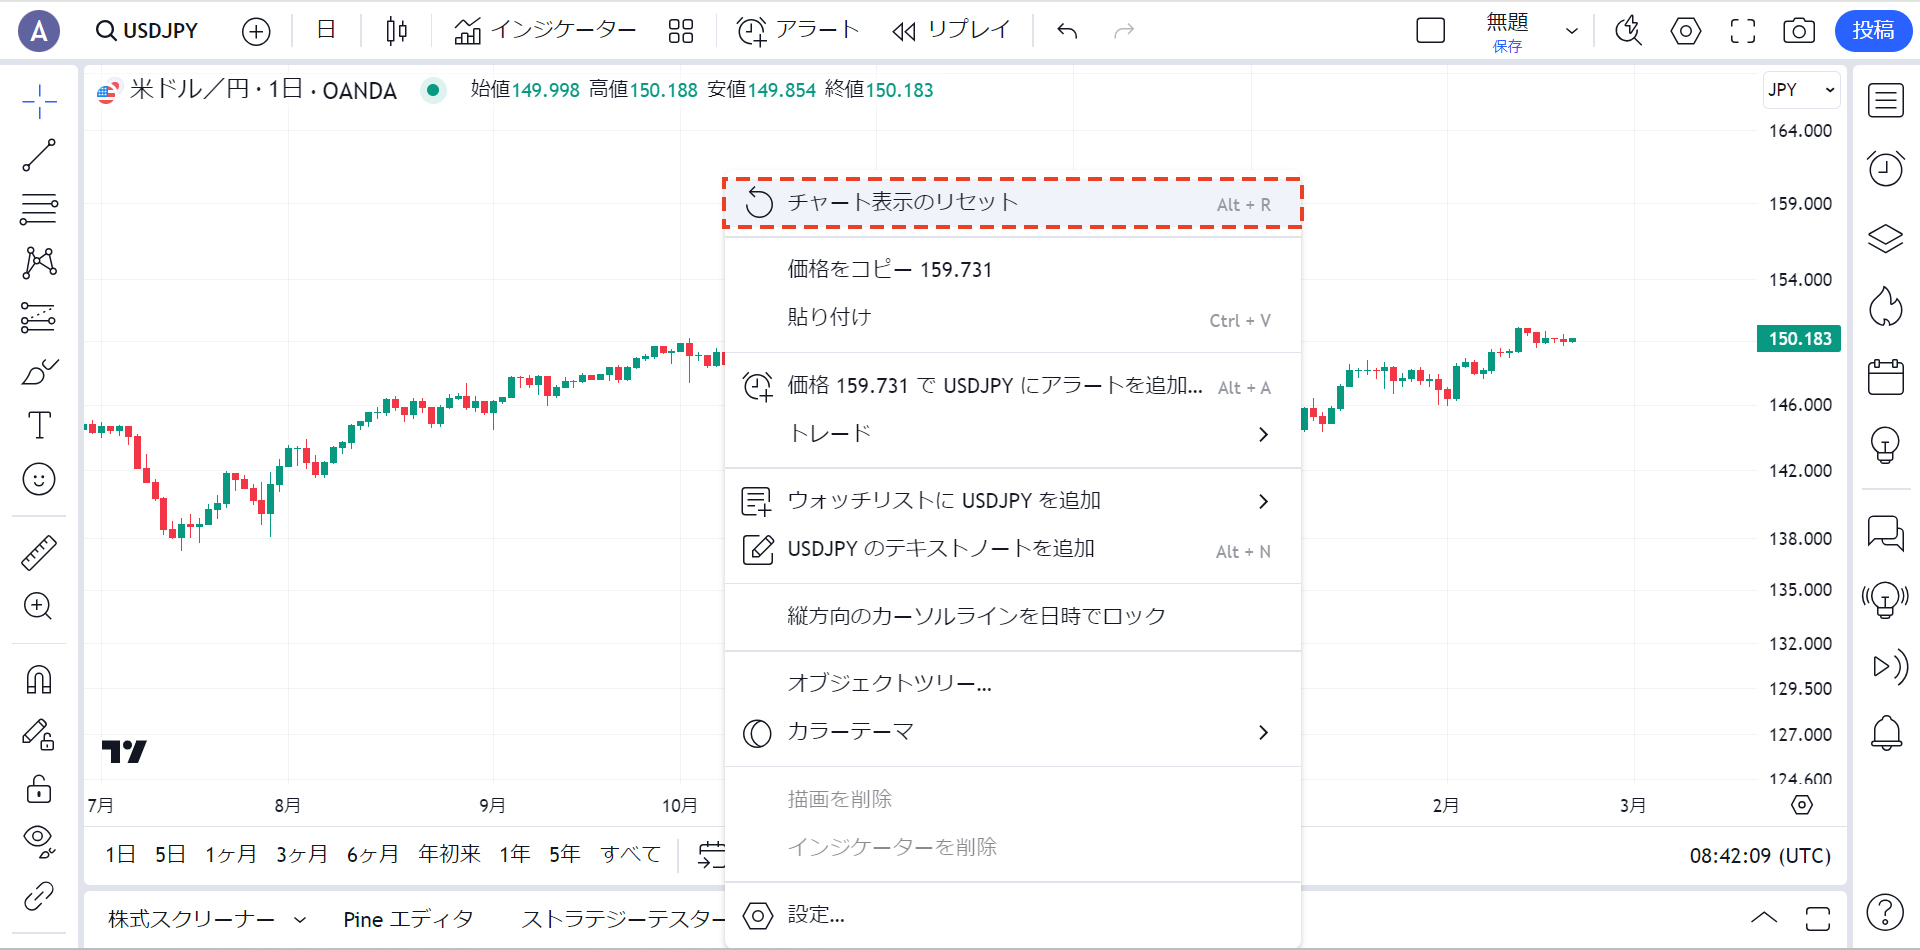
Task: Open the alerts clock panel
Action: coord(1886,168)
